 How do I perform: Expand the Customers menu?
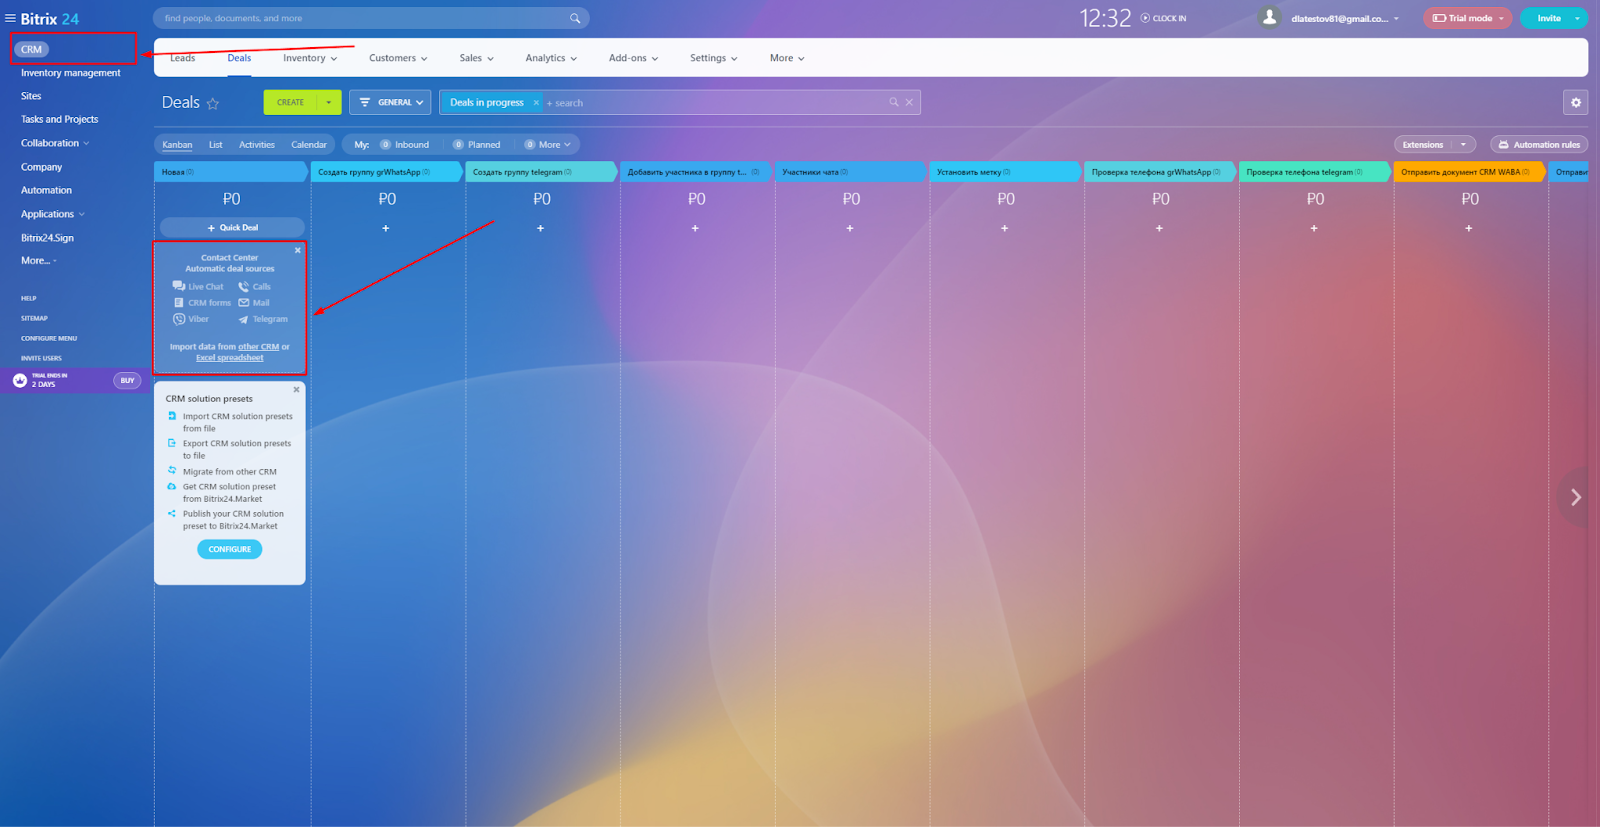(398, 58)
